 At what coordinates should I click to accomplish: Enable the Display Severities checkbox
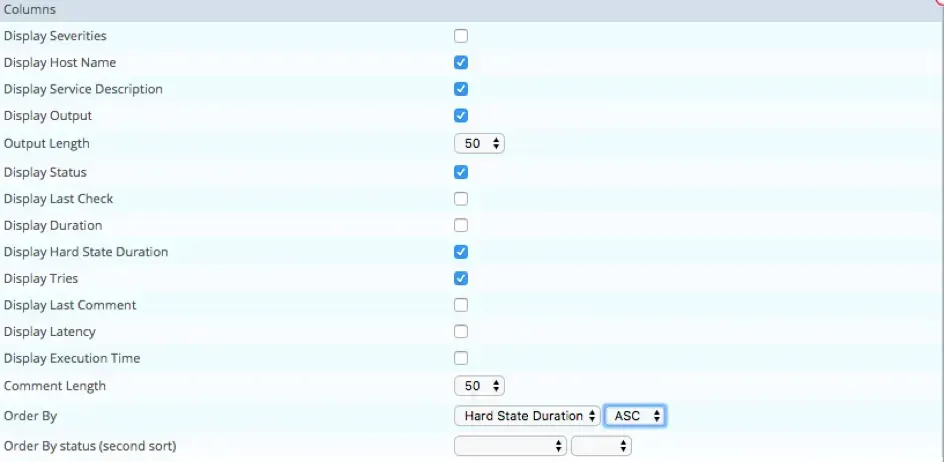pos(461,36)
